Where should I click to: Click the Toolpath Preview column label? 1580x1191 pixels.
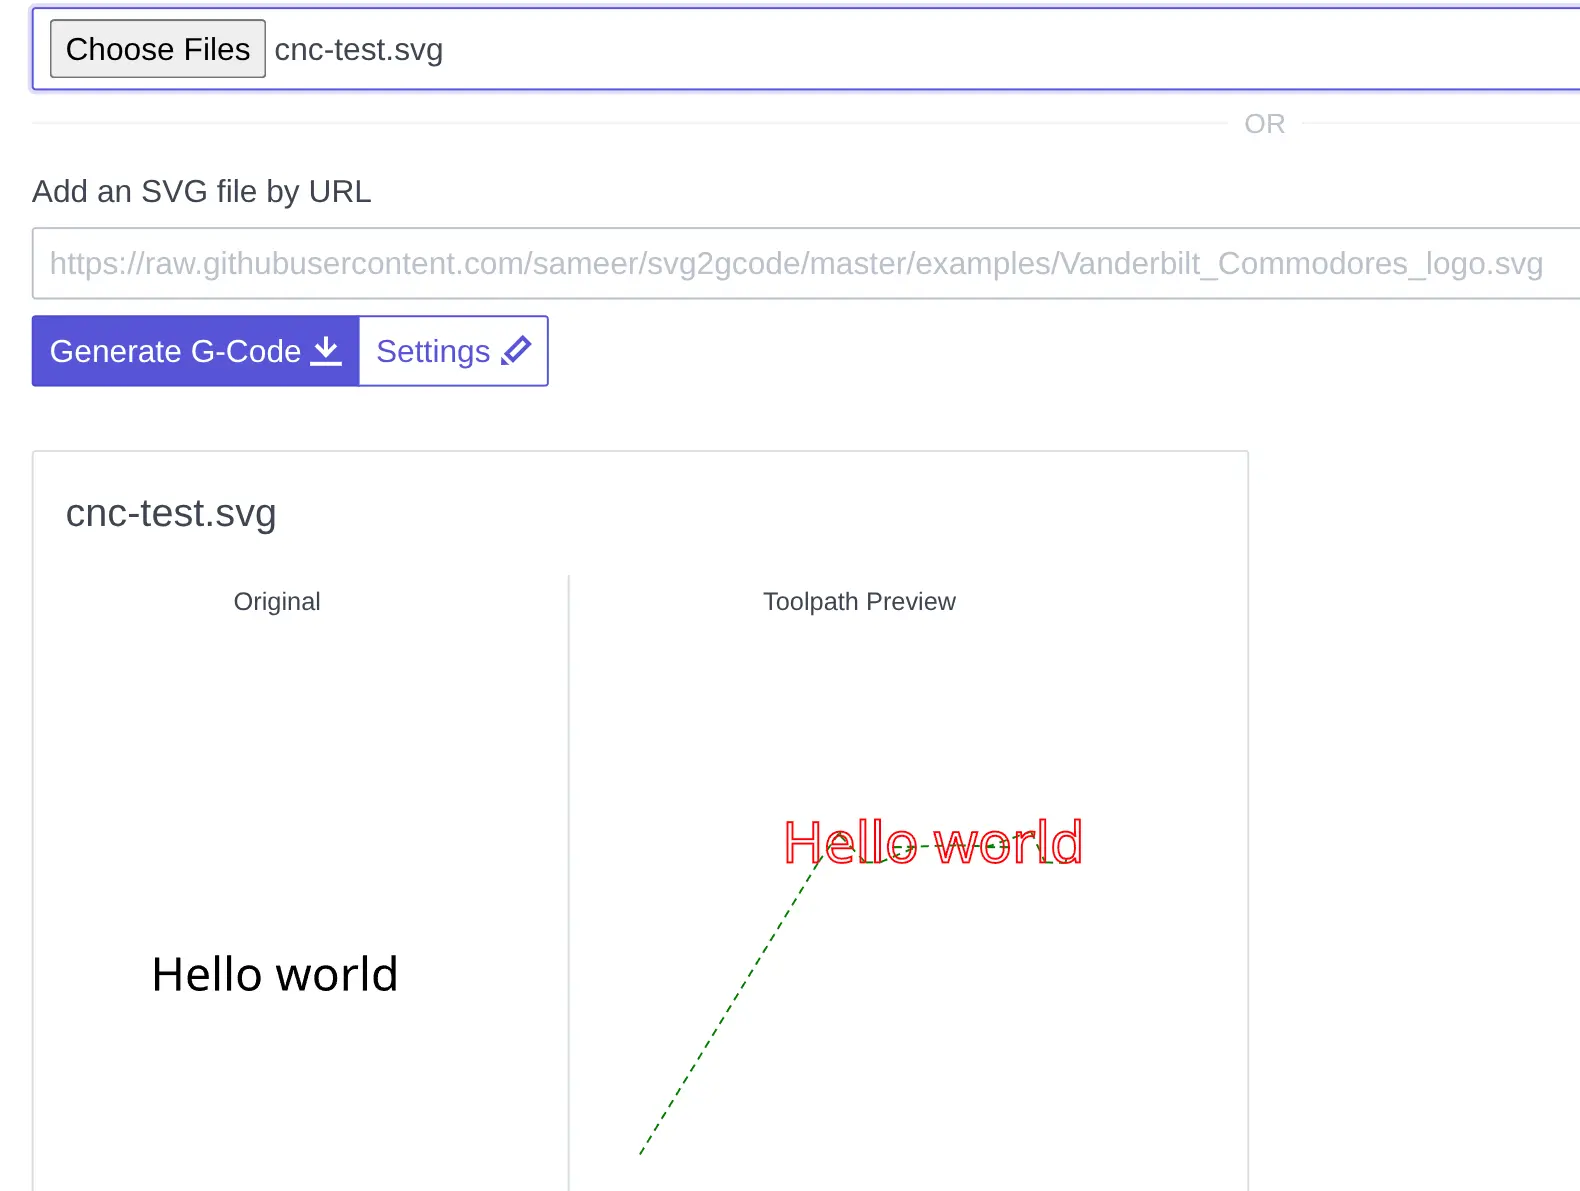pos(859,601)
